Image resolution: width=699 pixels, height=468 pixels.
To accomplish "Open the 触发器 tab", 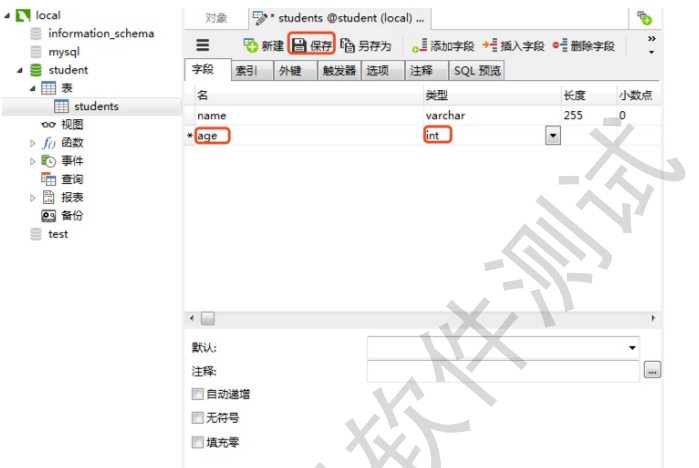I will click(x=339, y=71).
